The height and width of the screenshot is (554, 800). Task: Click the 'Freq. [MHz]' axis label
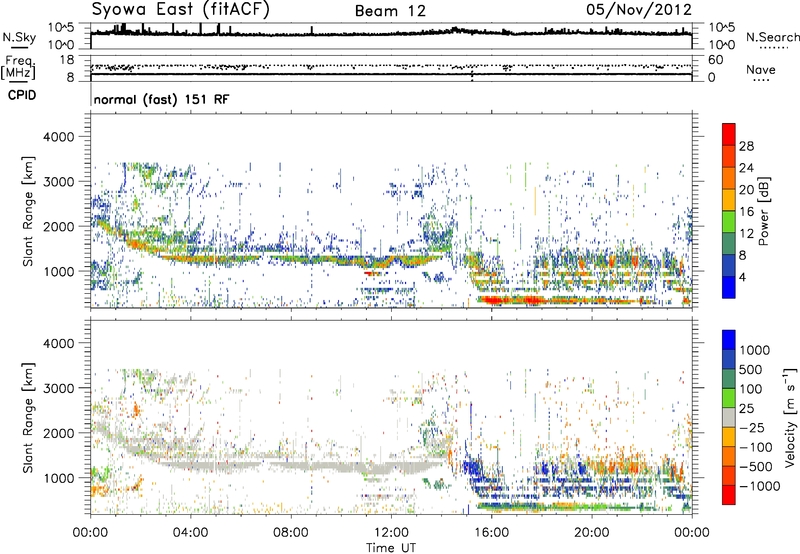[x=19, y=68]
